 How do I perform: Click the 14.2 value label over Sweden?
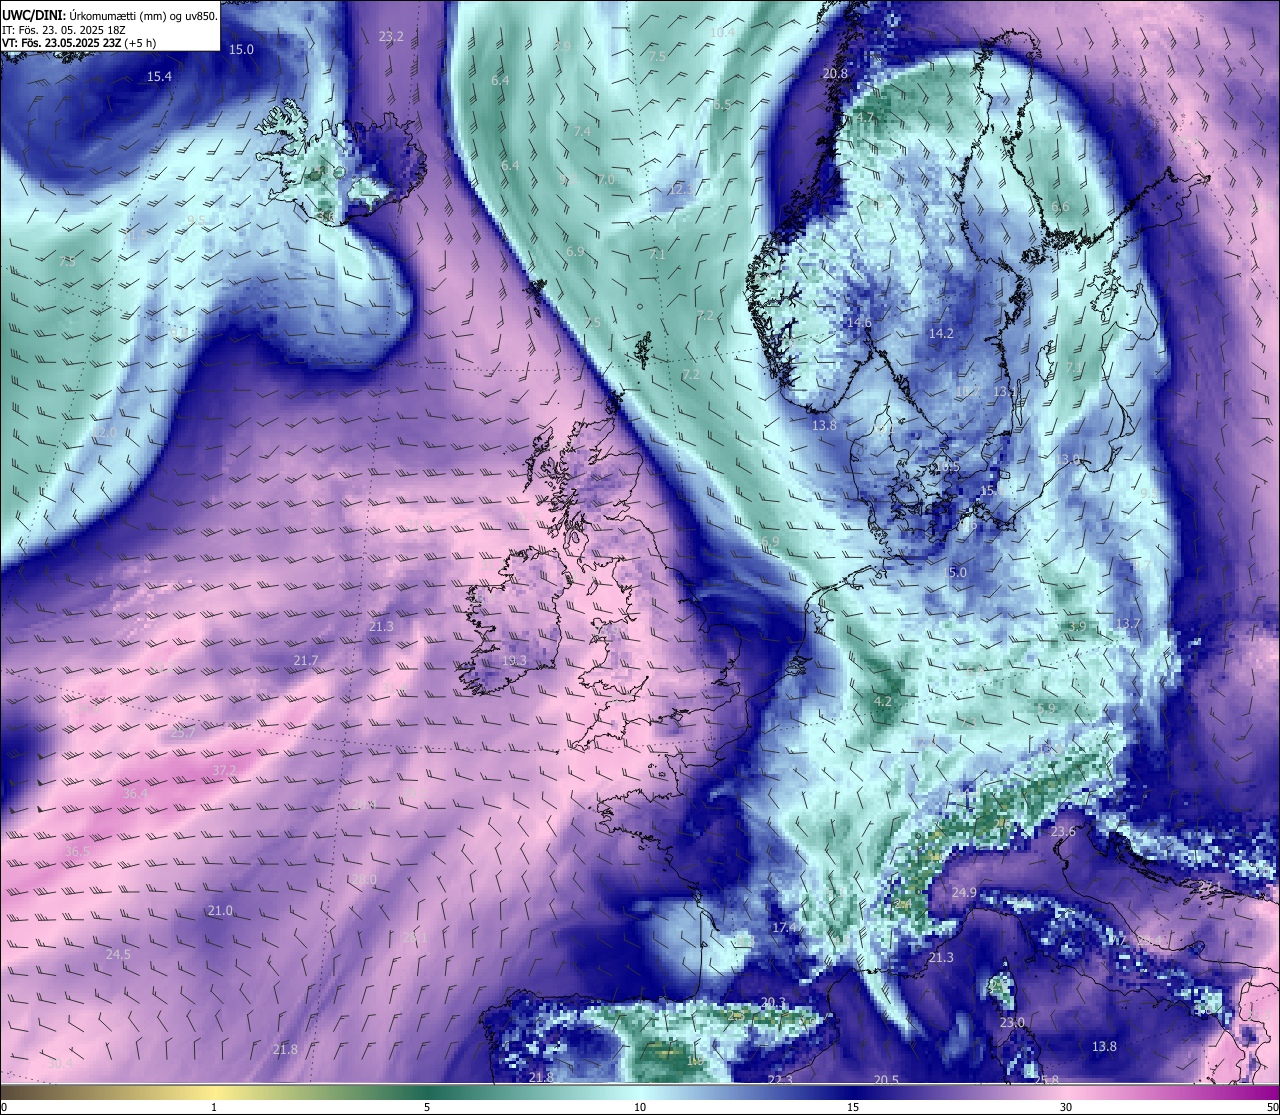(x=941, y=333)
